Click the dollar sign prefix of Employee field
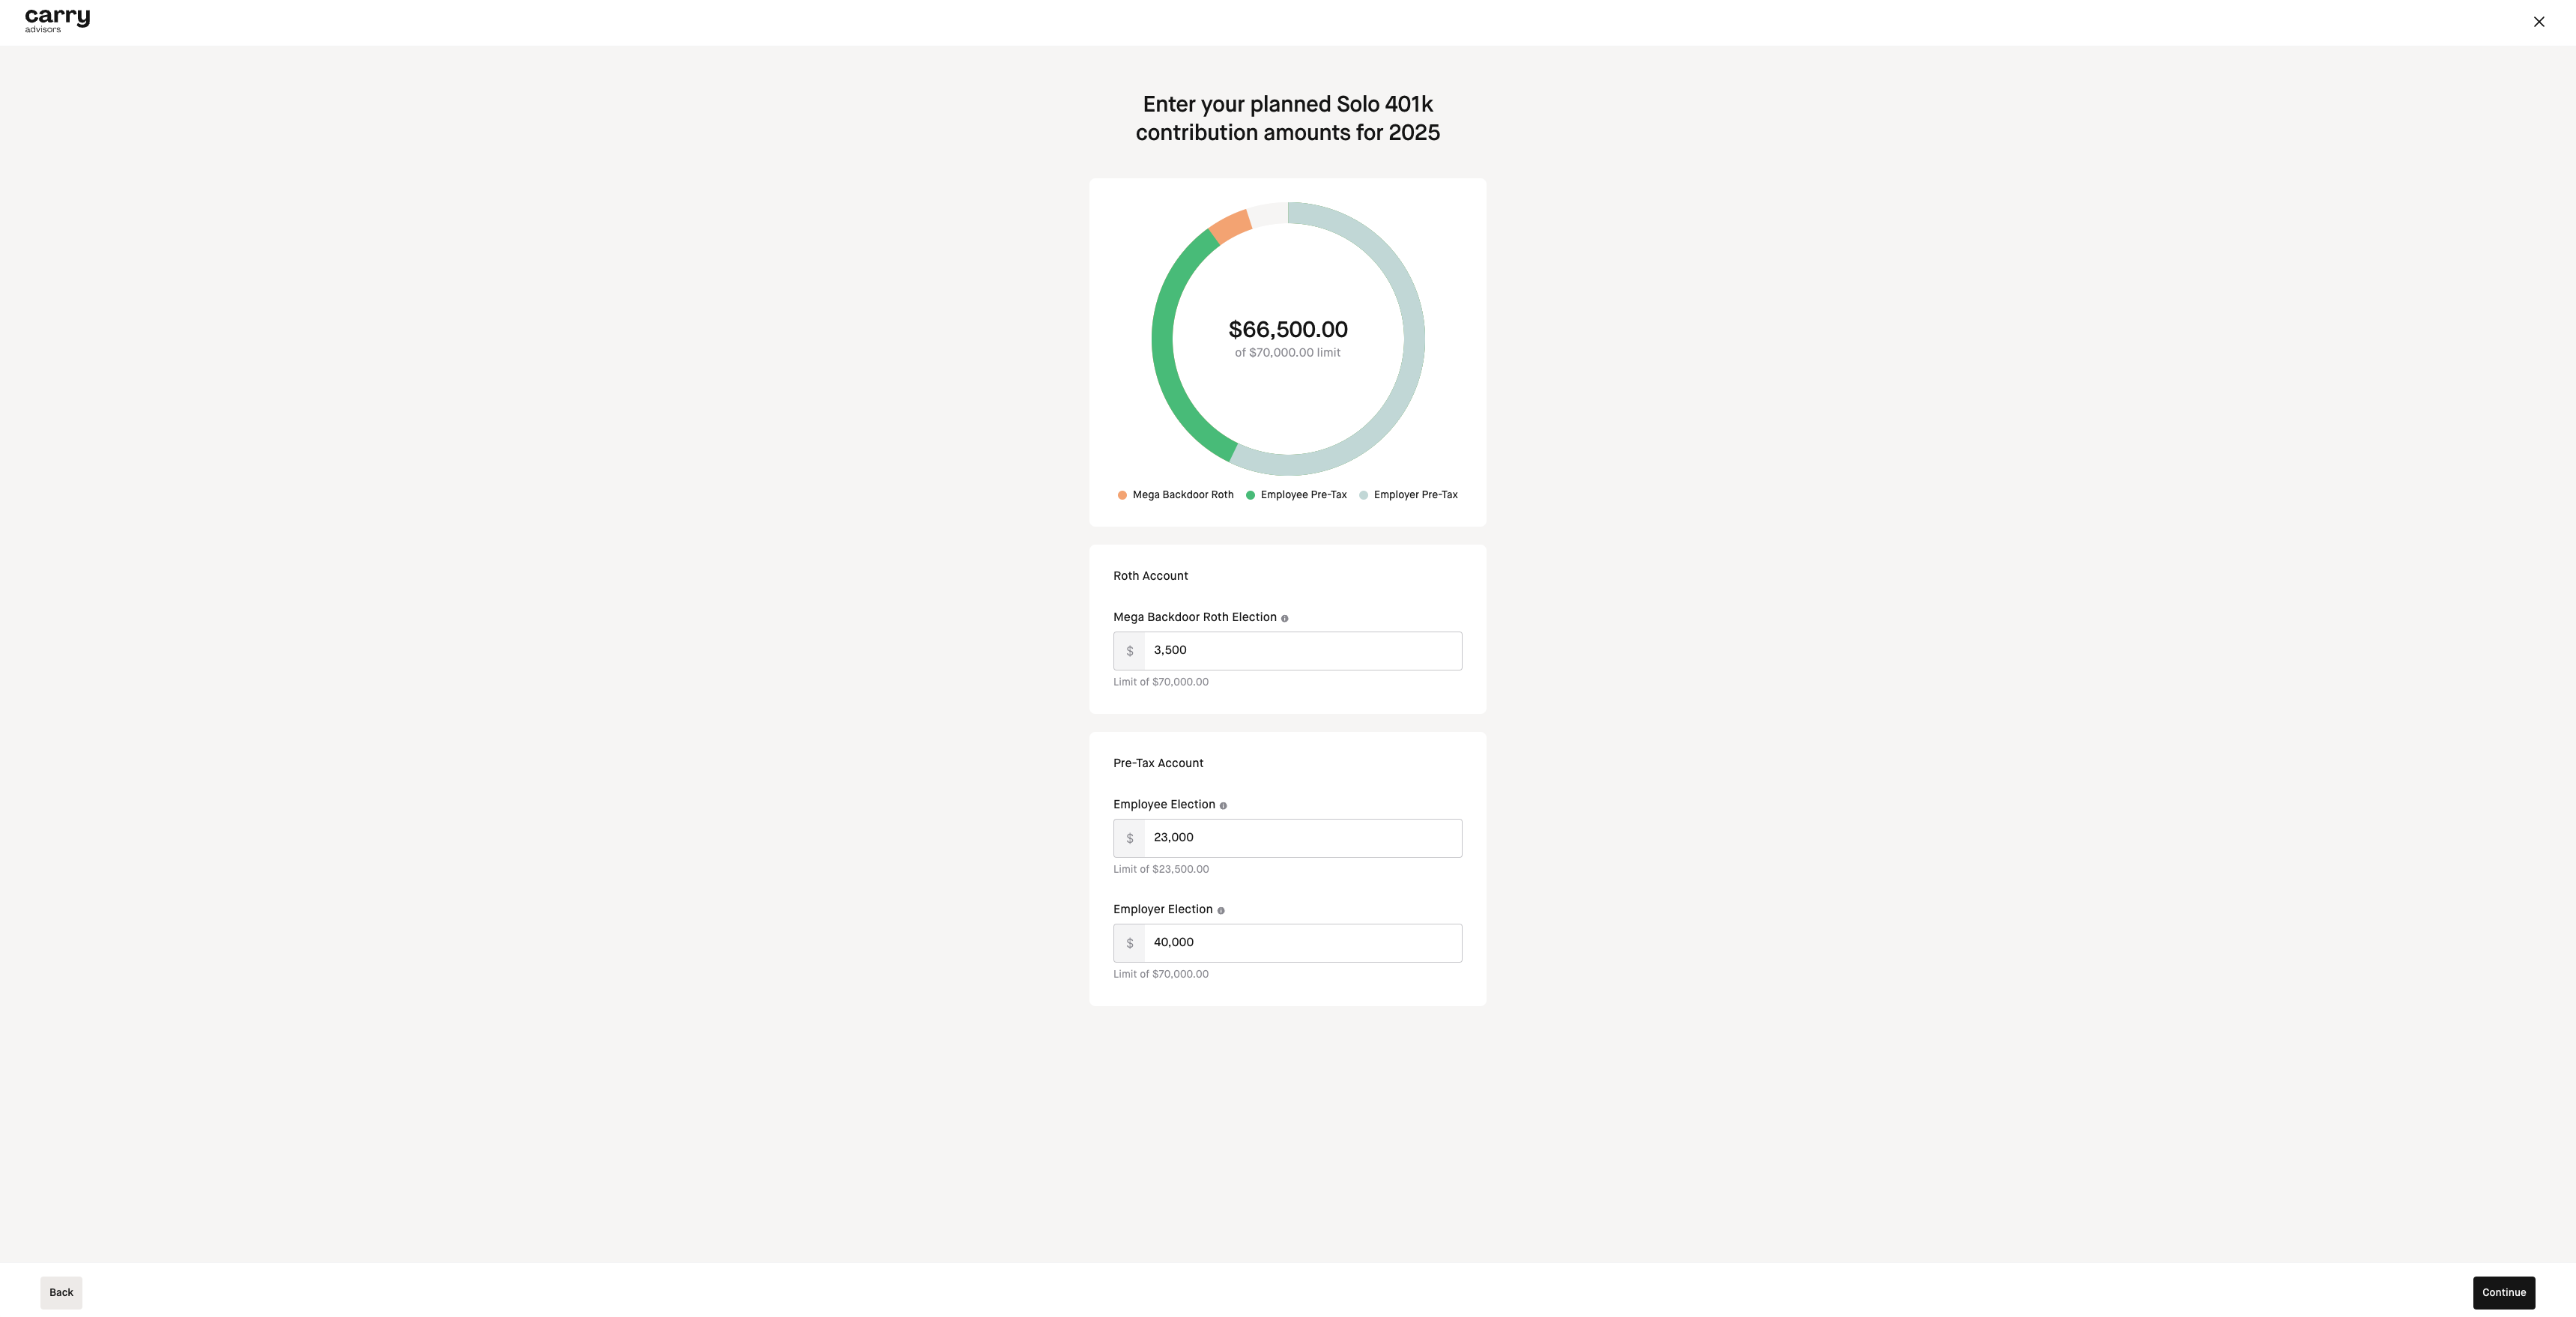This screenshot has height=1317, width=2576. tap(1129, 838)
